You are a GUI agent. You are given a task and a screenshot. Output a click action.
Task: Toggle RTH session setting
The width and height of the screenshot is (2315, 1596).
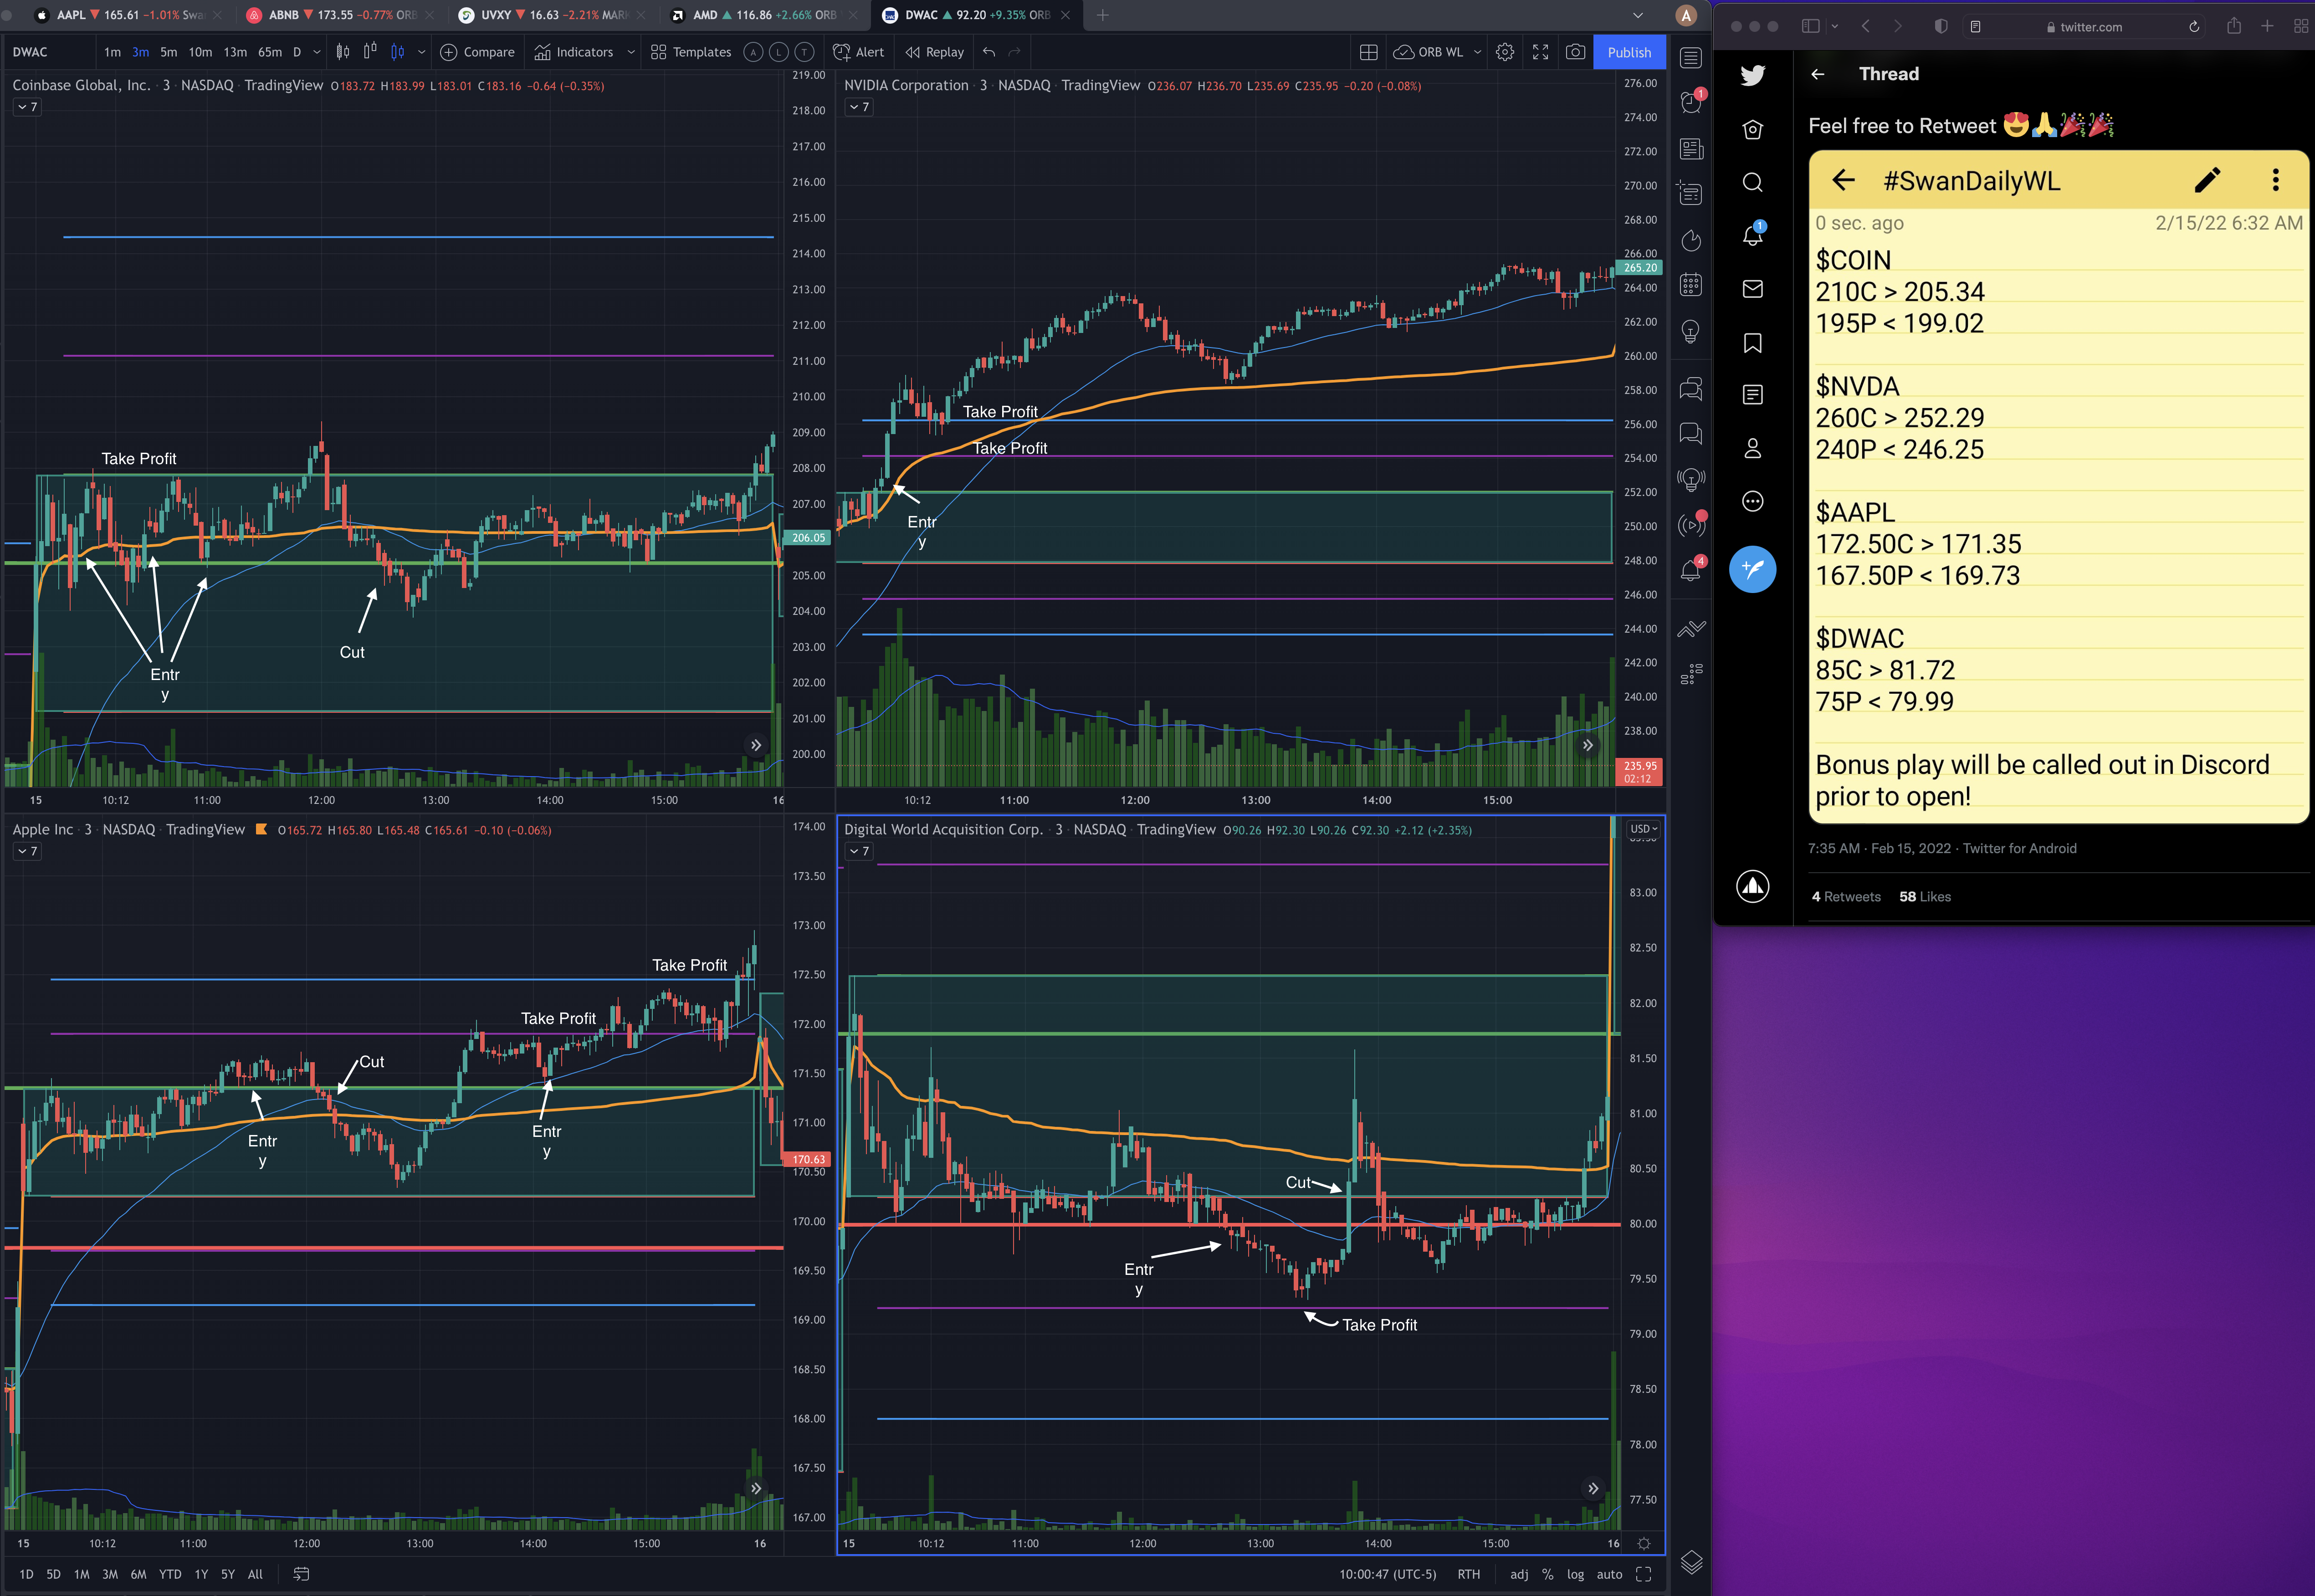1468,1574
